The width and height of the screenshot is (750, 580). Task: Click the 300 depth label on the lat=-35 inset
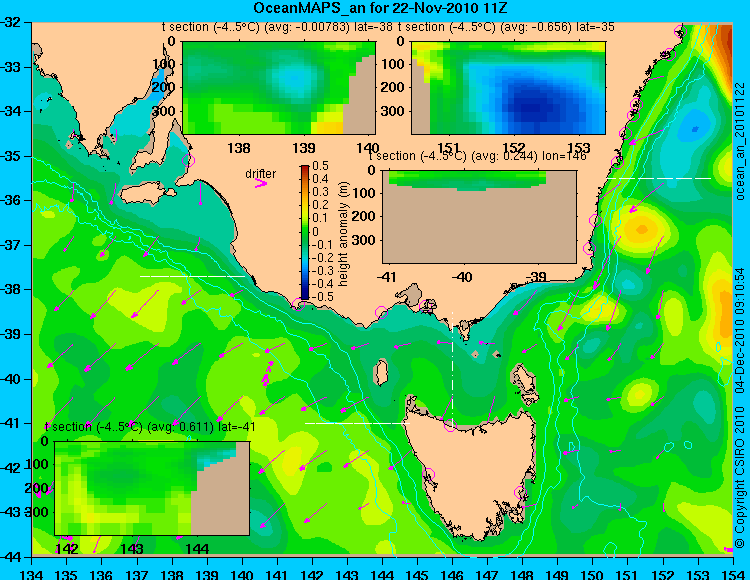[394, 111]
